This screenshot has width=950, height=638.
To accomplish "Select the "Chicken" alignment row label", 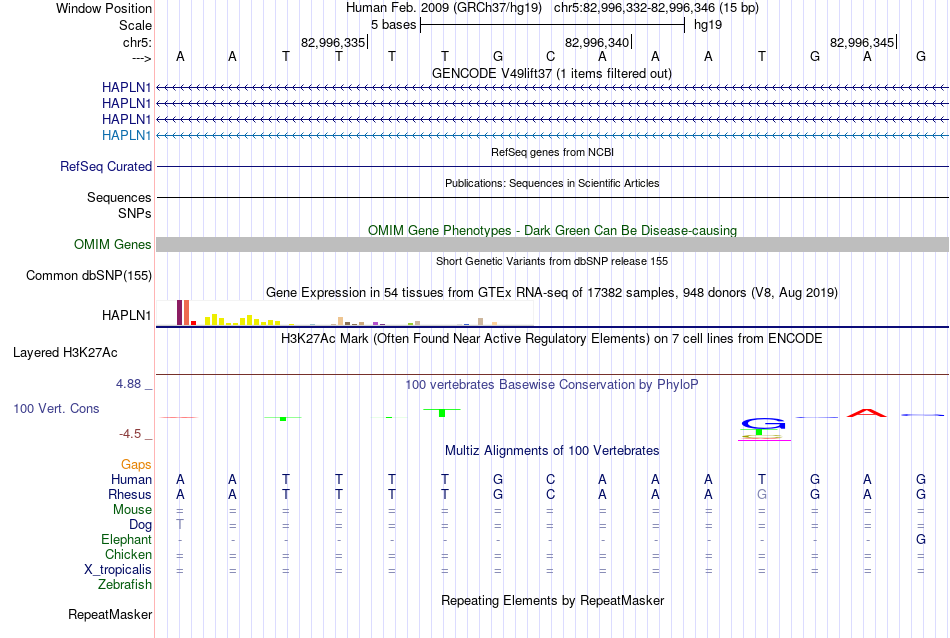I will click(128, 554).
